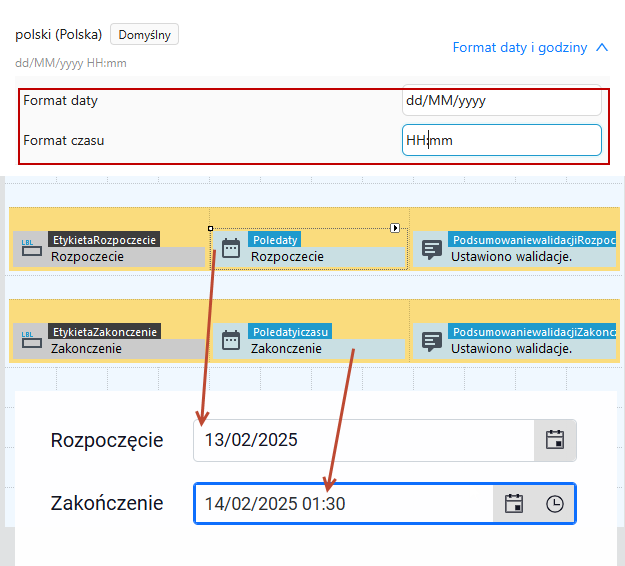
Task: Click the message icon of PodsumowaniewalidacjiRozpoc
Action: coord(432,250)
